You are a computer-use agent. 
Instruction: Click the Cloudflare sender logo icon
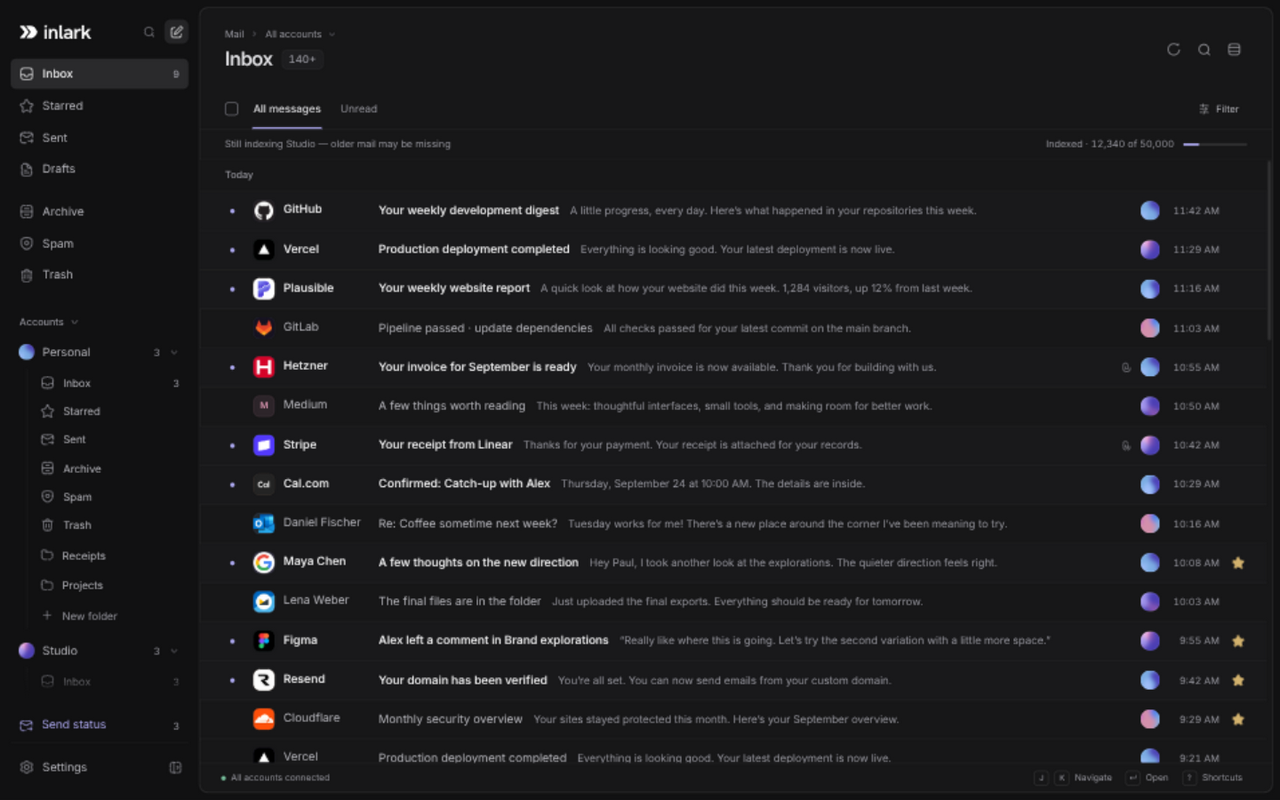264,719
